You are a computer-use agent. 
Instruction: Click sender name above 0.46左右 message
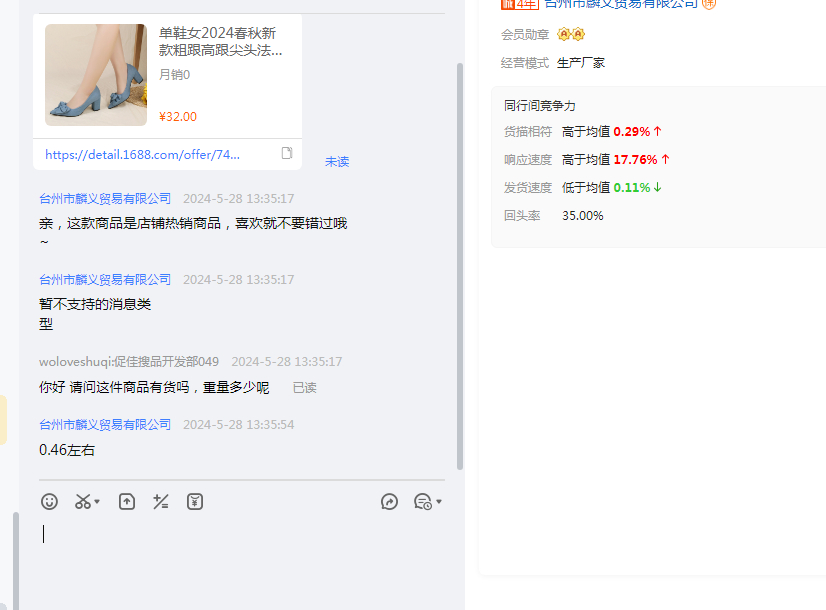pos(105,425)
